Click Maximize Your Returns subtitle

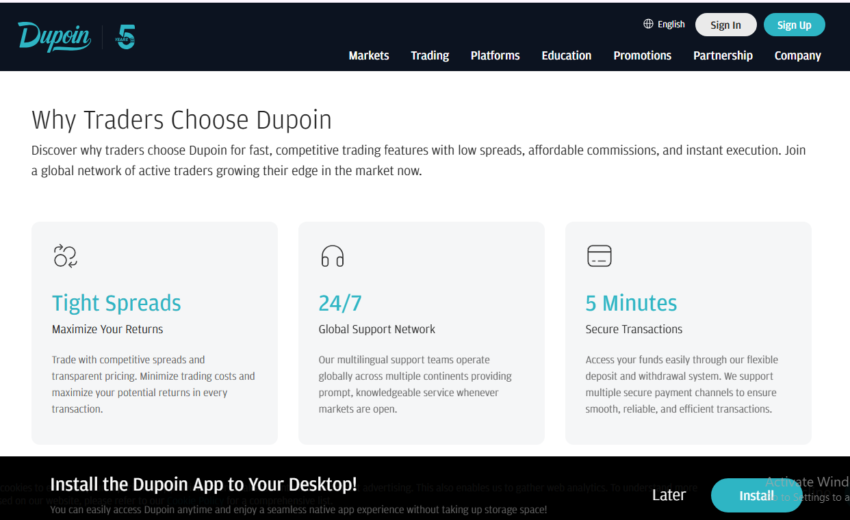107,329
